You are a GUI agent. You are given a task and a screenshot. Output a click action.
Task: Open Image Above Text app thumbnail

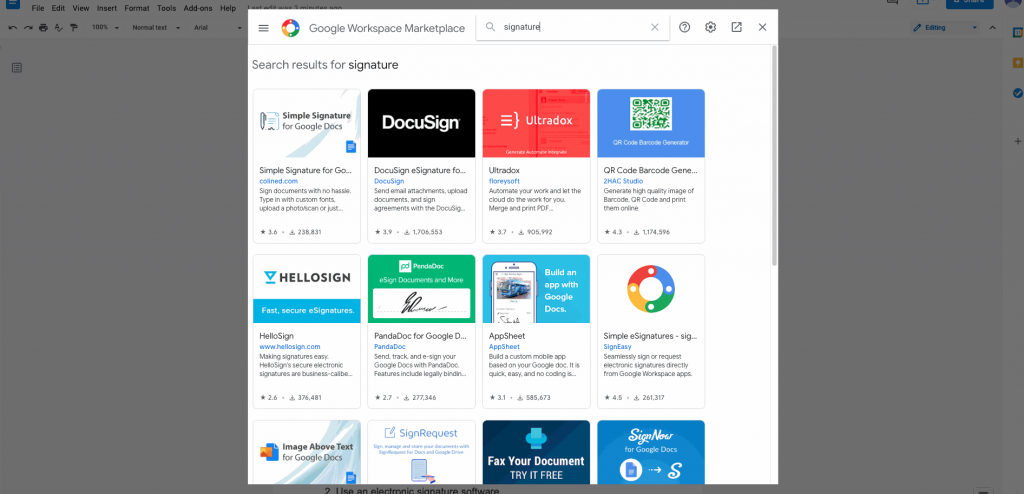click(307, 452)
